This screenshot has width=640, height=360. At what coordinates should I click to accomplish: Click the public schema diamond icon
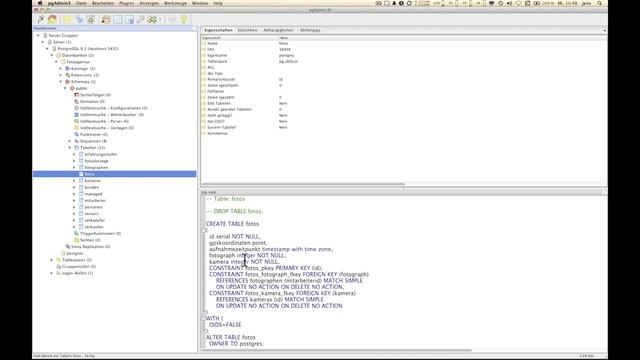point(72,88)
